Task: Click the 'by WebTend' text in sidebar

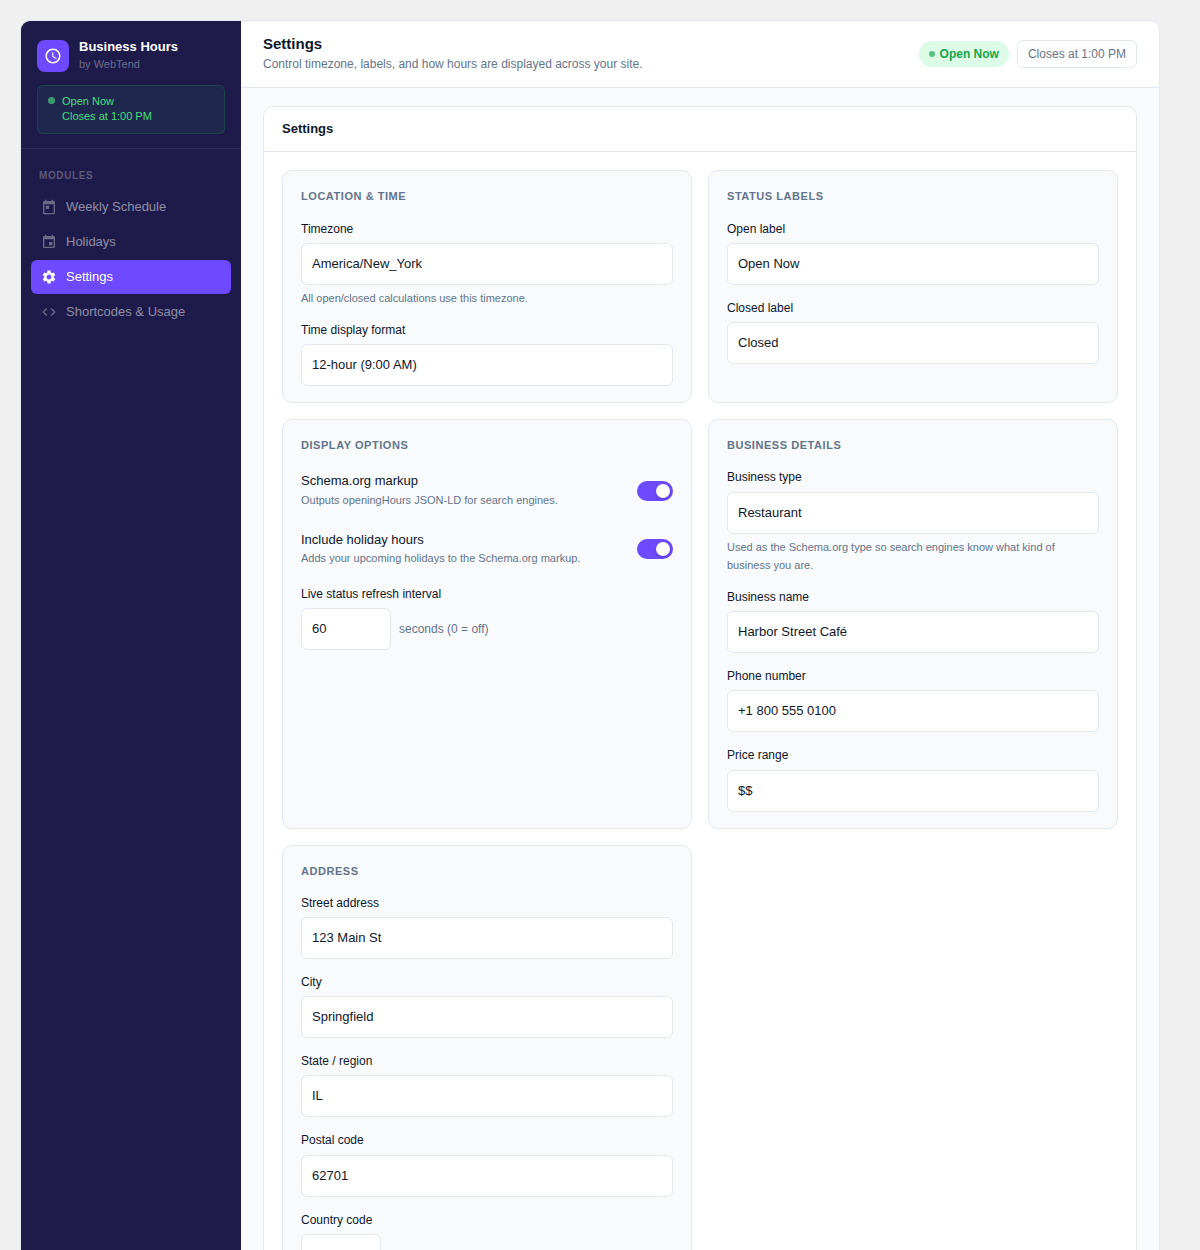Action: 109,64
